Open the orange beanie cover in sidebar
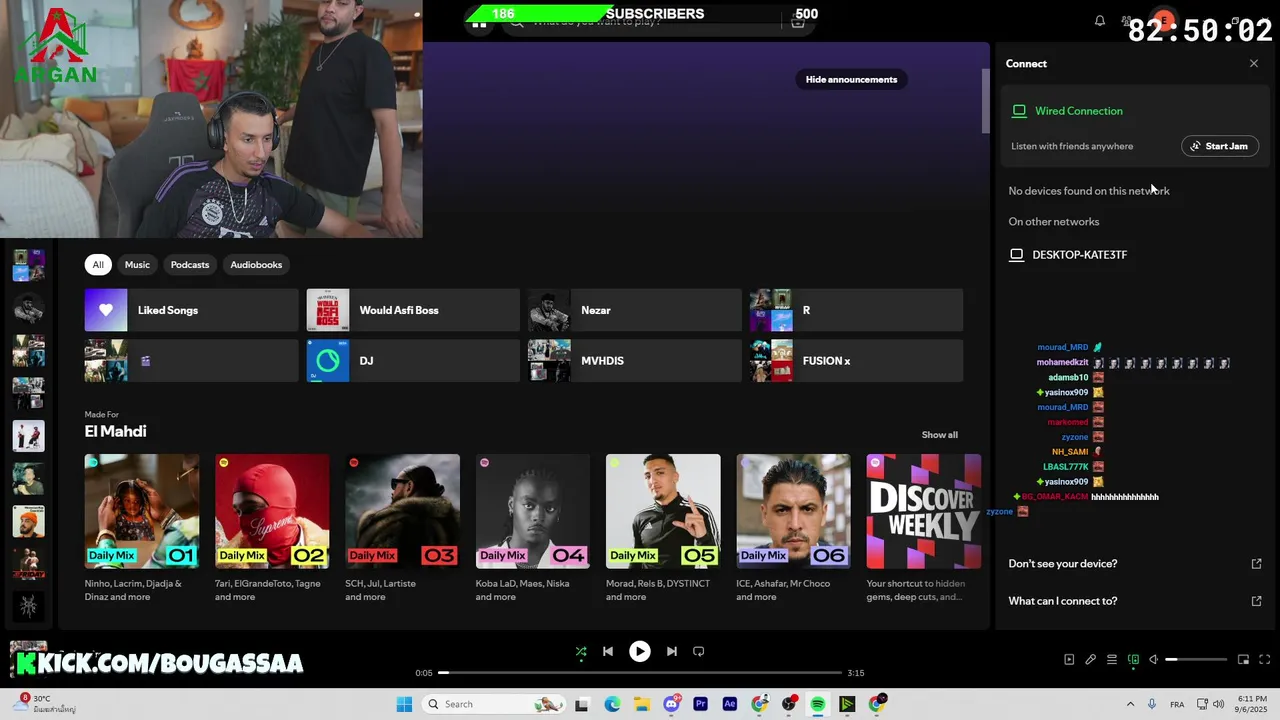1280x720 pixels. click(x=28, y=521)
